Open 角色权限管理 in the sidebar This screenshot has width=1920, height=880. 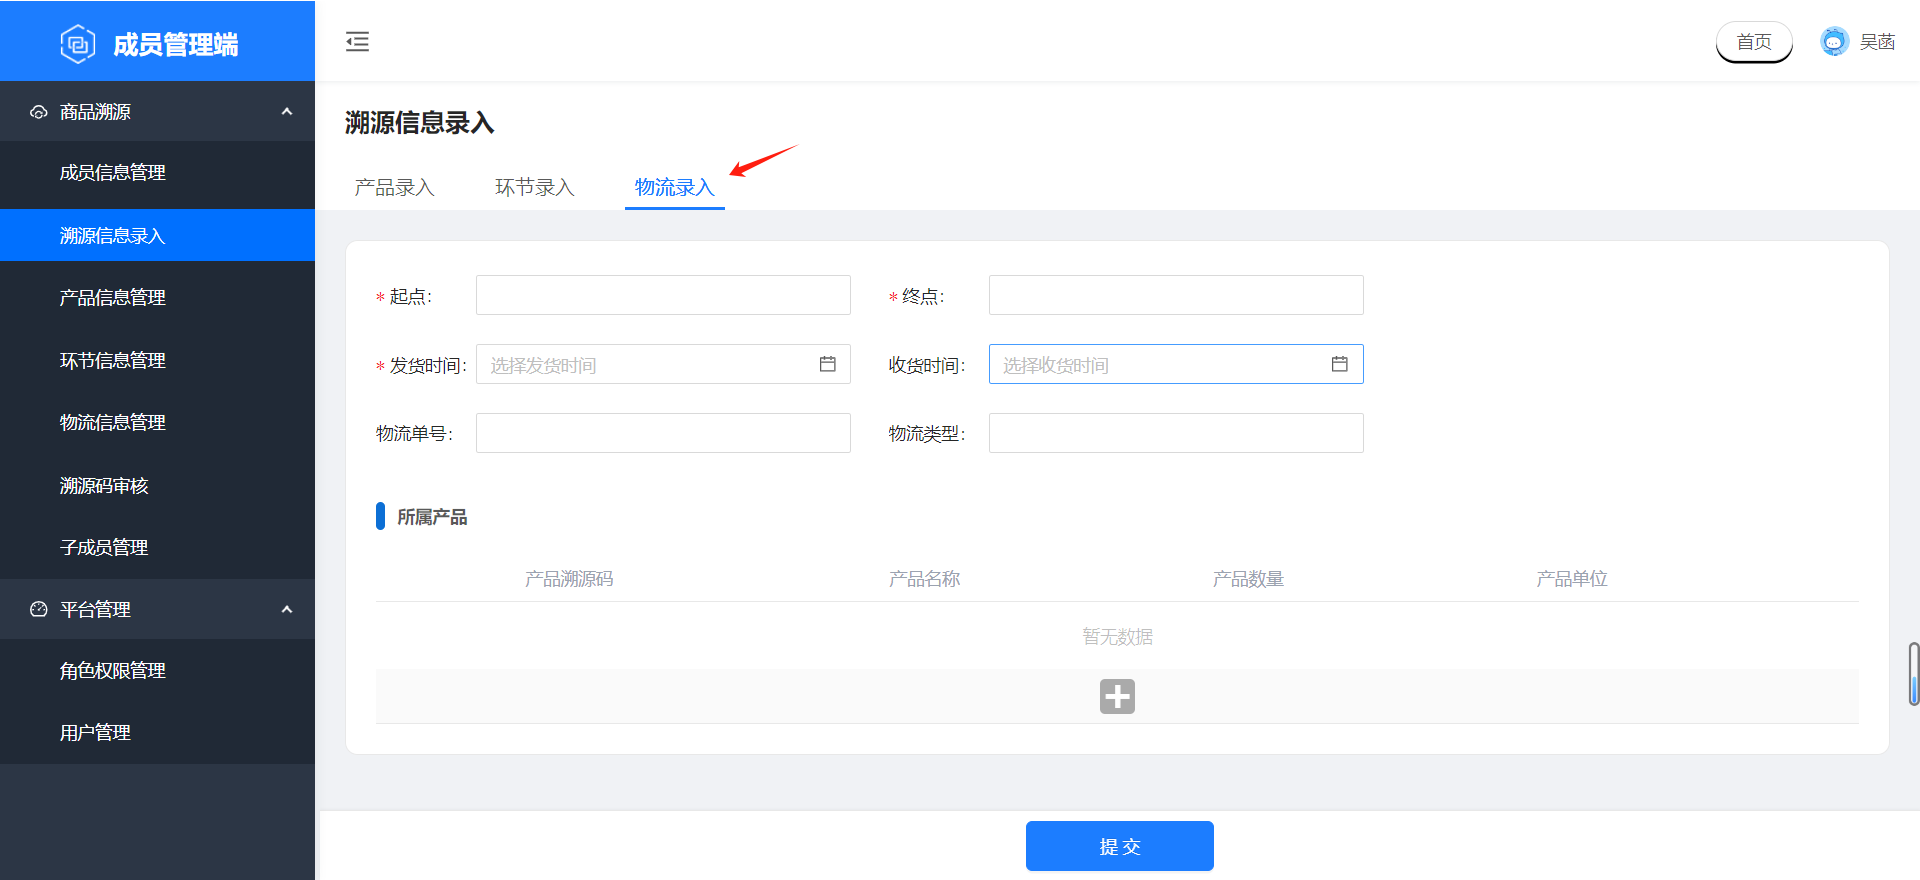(x=112, y=671)
